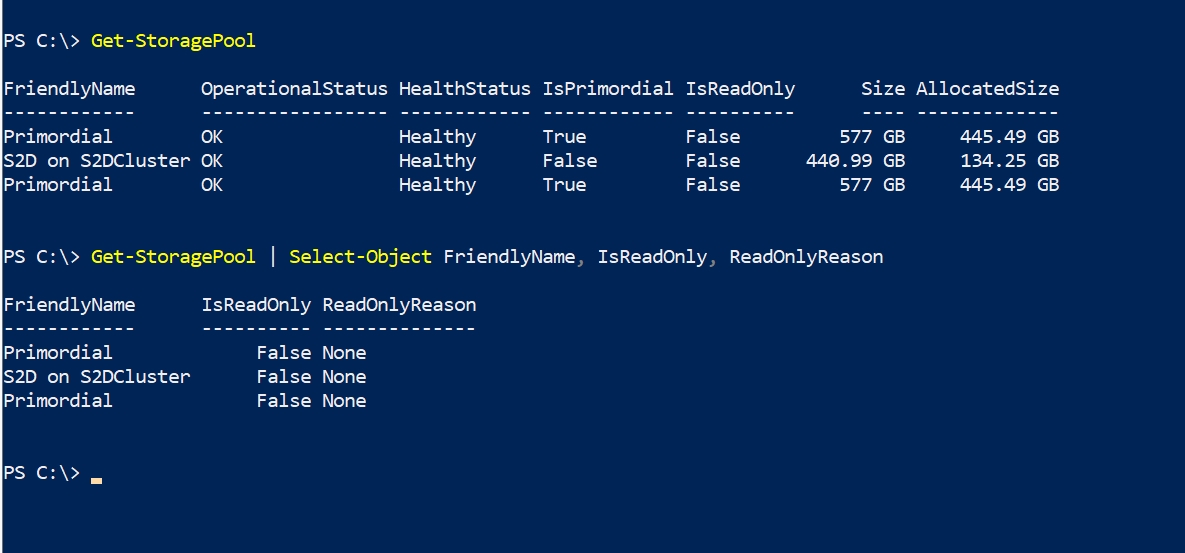Viewport: 1185px width, 553px height.
Task: Click the 440.99 GB size value
Action: click(855, 161)
